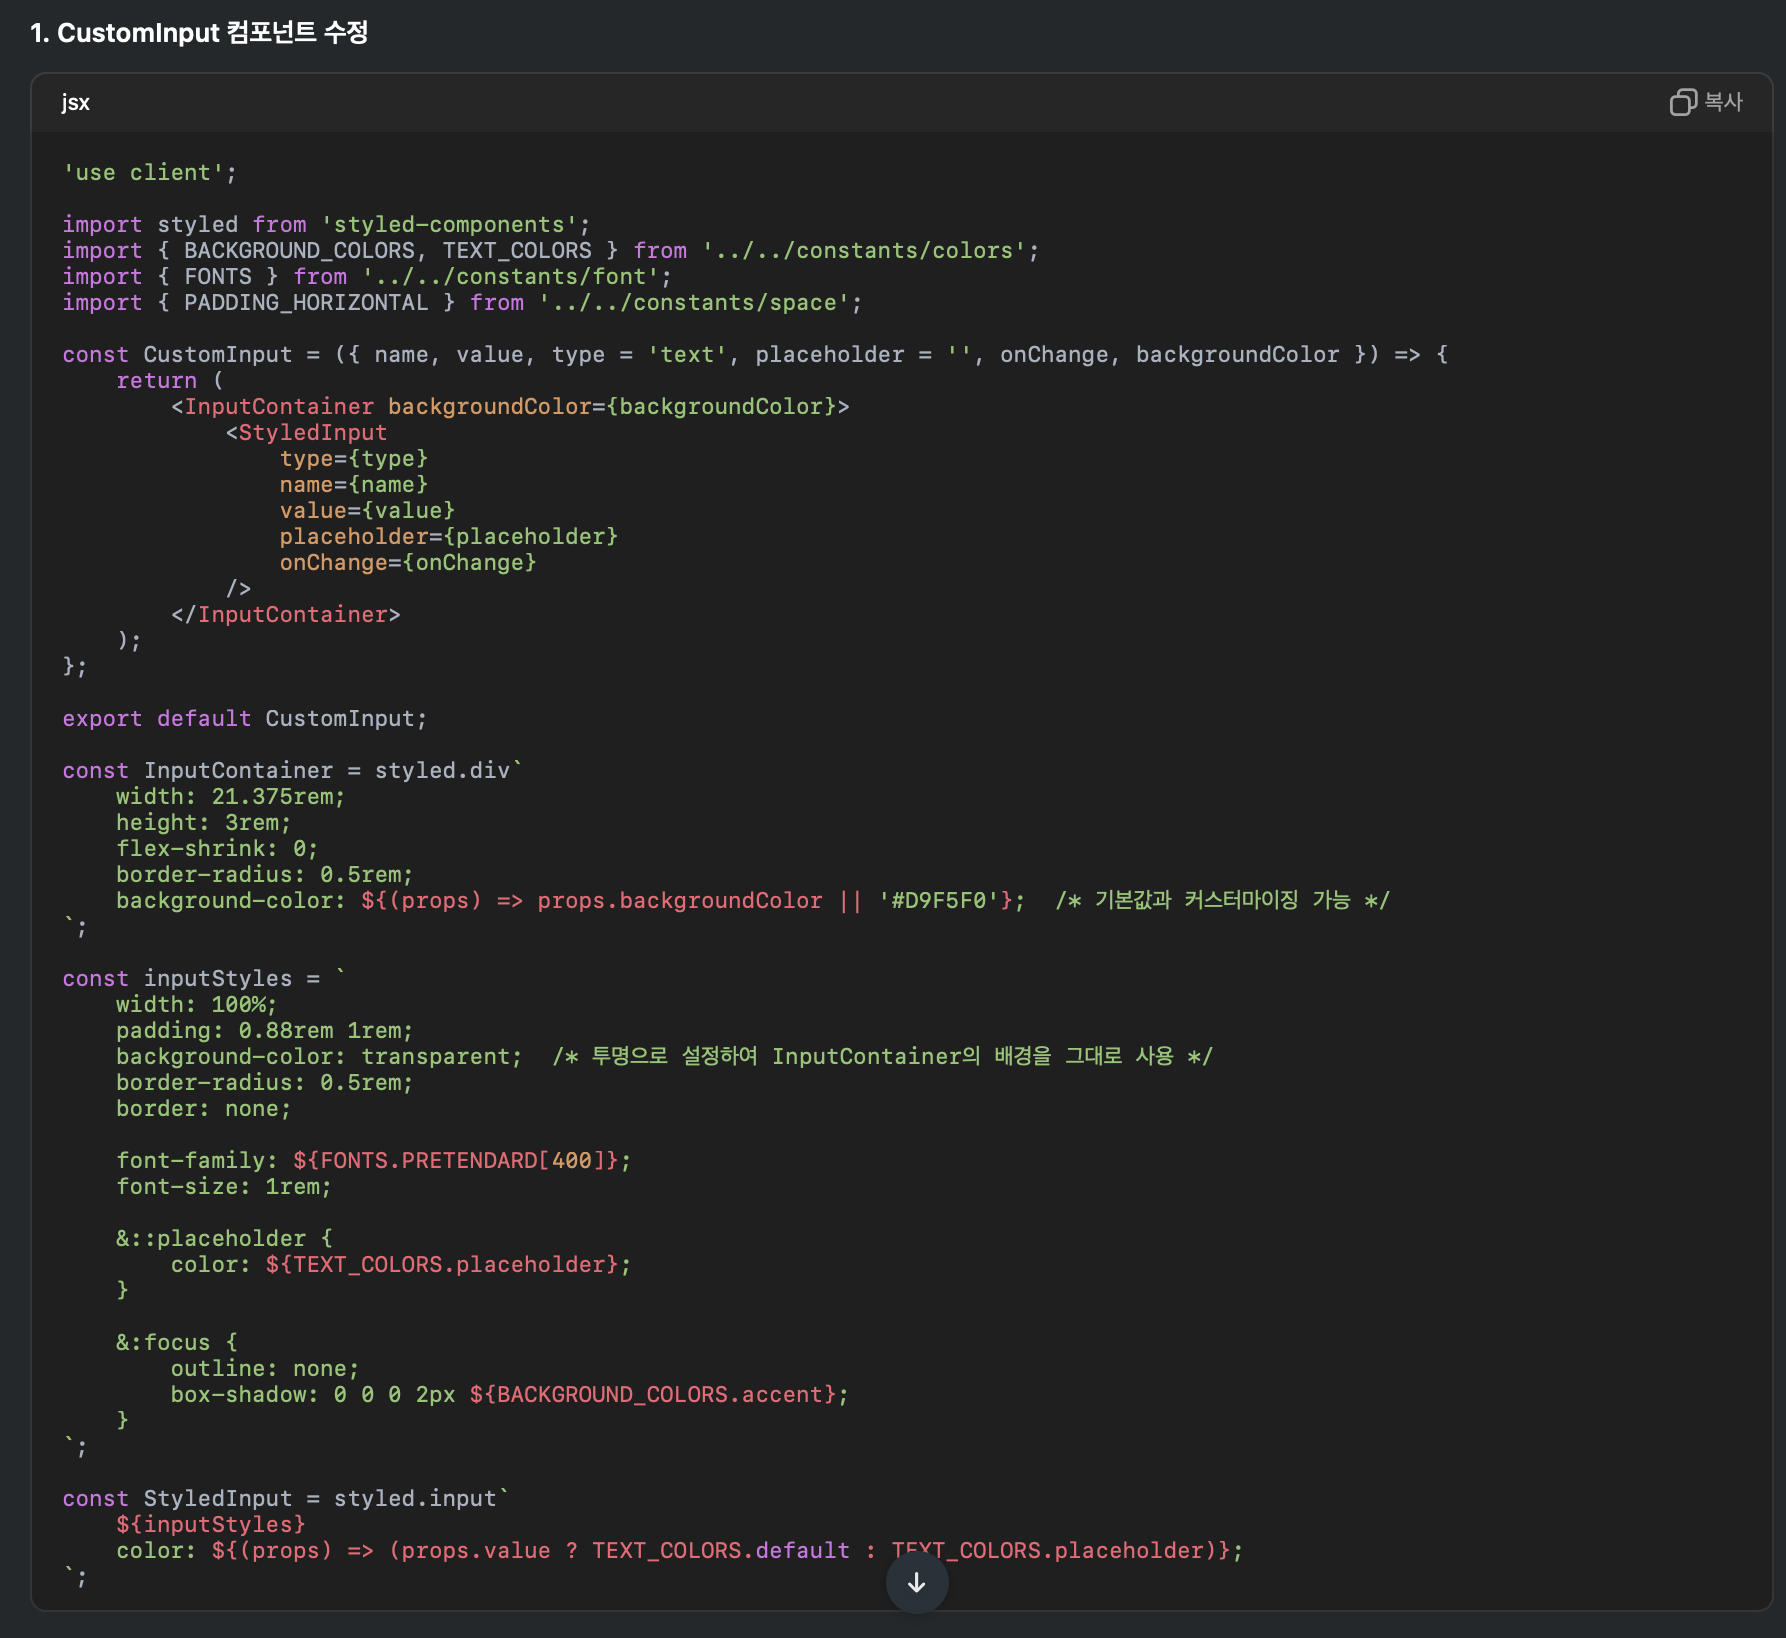Click the 'outline: none;' line

[265, 1369]
